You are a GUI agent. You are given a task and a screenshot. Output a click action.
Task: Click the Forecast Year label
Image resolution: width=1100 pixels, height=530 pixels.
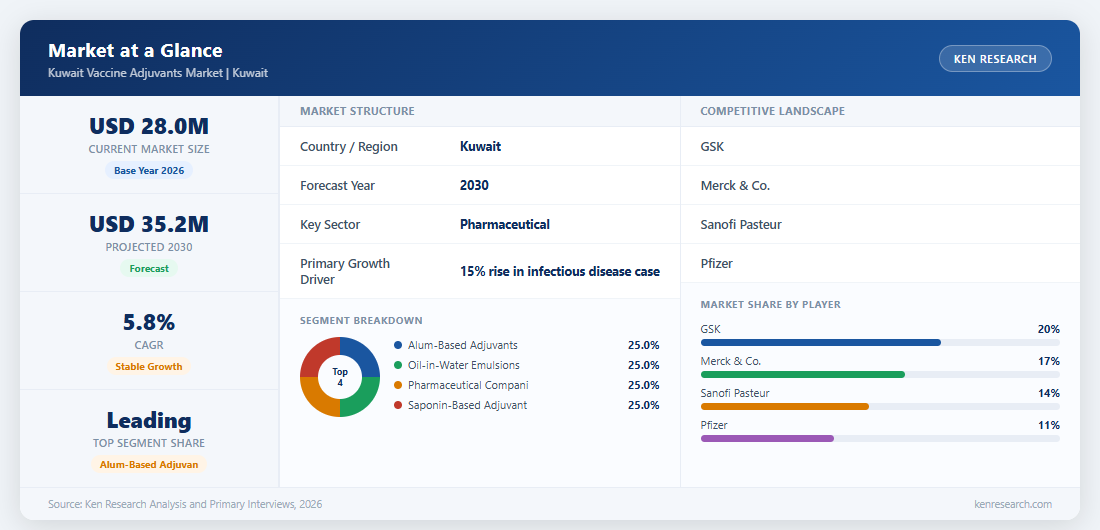[x=337, y=185]
